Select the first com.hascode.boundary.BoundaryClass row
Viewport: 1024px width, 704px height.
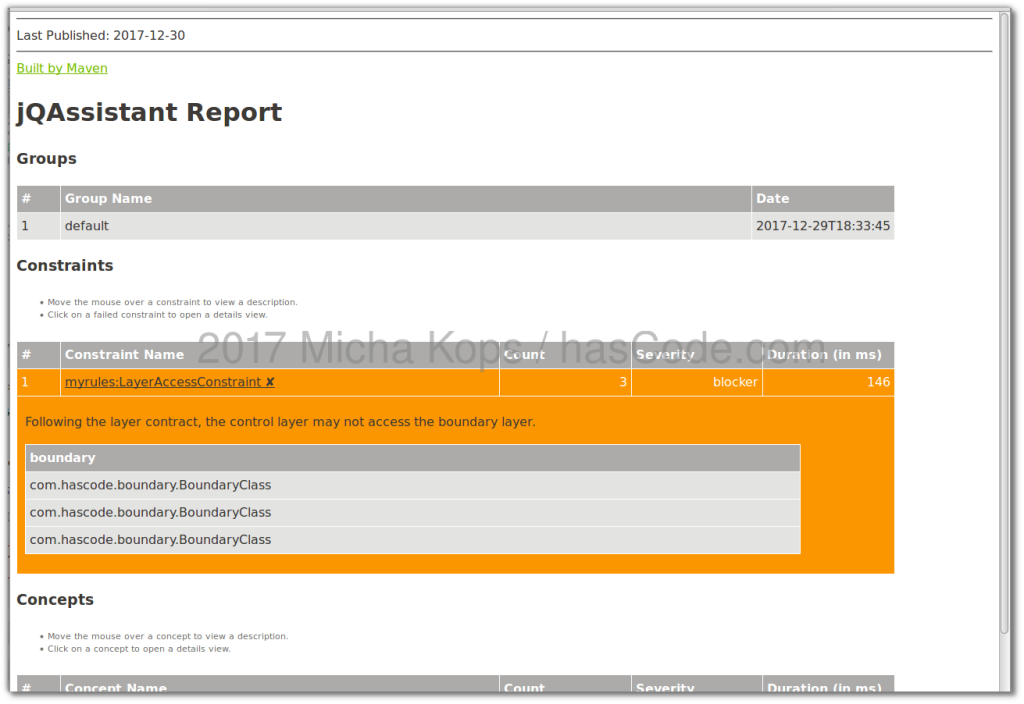coord(150,484)
